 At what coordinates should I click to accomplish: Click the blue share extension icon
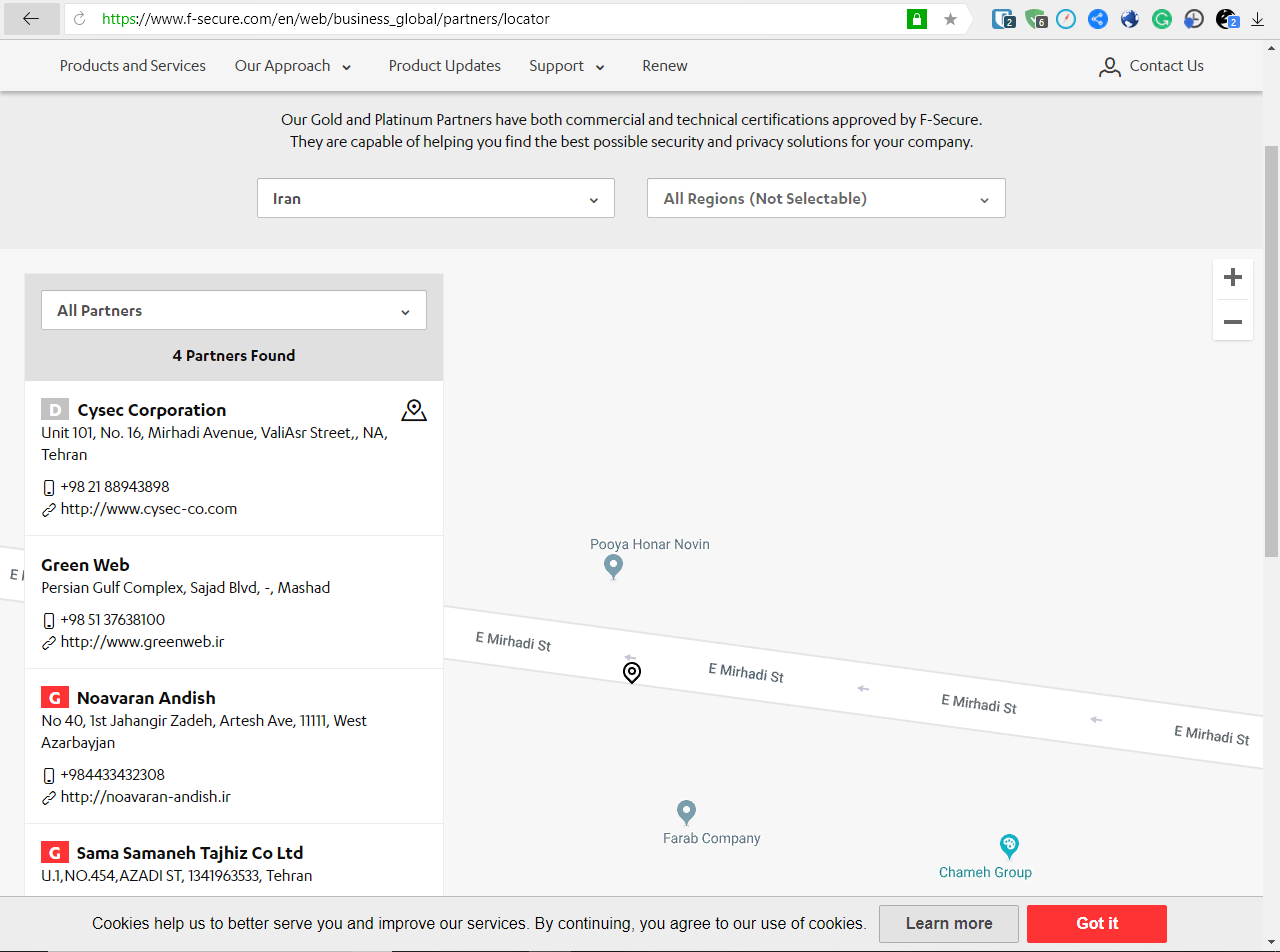click(x=1098, y=19)
